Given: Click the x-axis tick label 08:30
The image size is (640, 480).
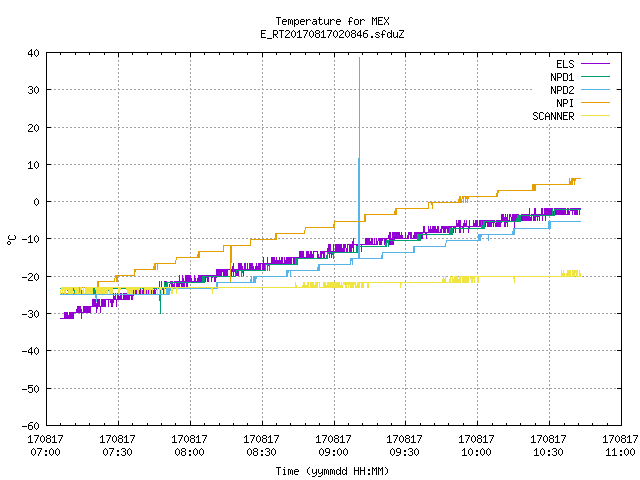Looking at the screenshot, I should [261, 452].
